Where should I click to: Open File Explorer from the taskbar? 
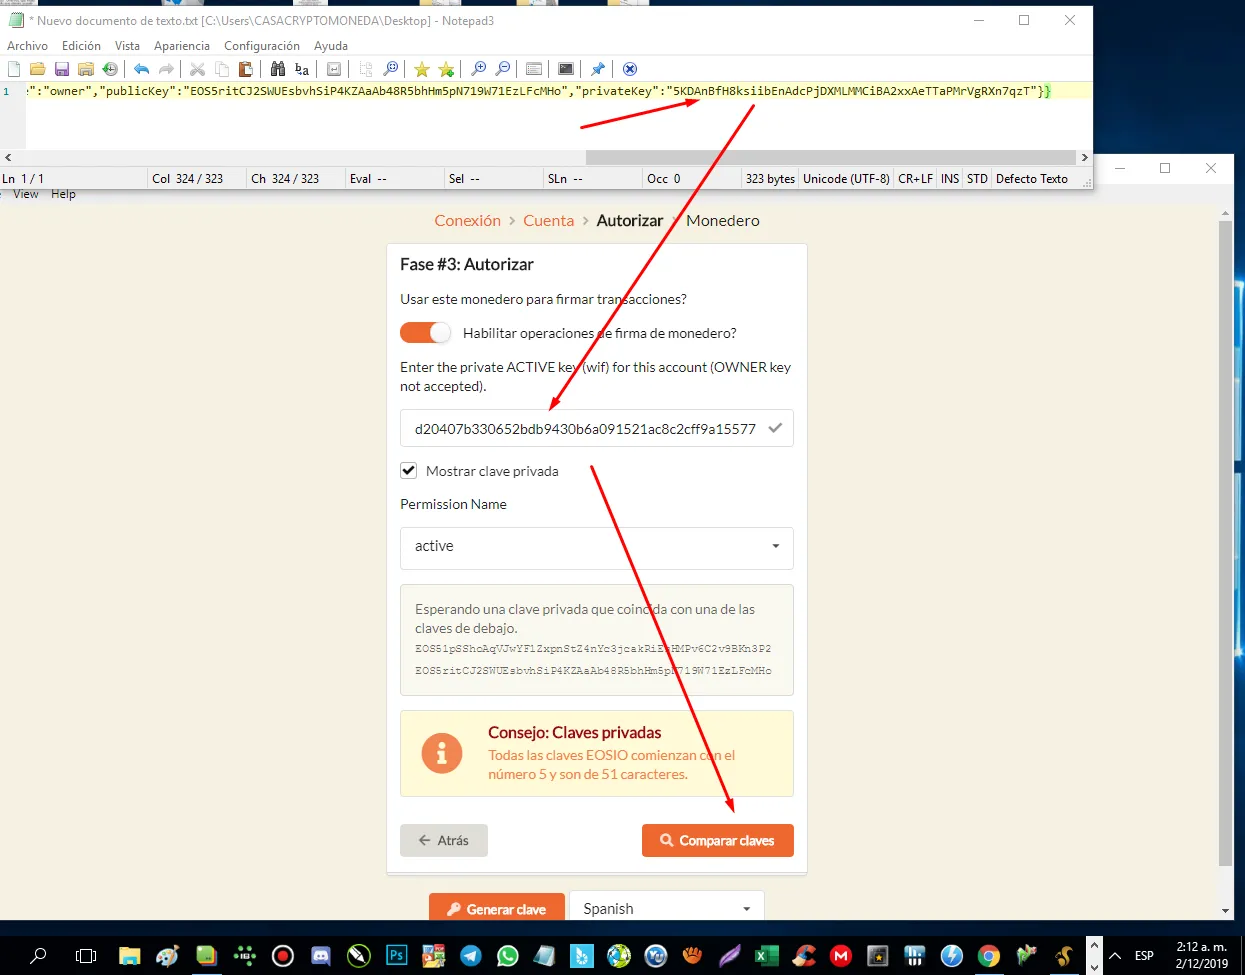(129, 956)
